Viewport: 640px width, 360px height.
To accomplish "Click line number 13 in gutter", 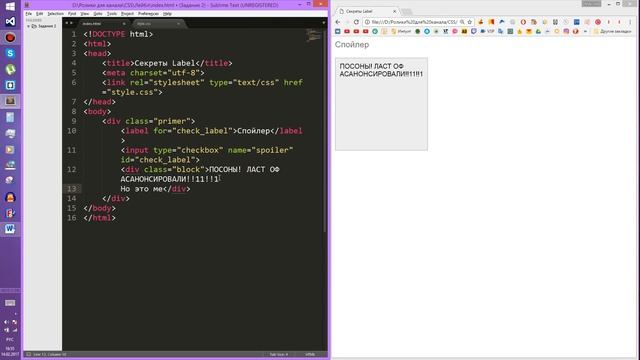I will (72, 189).
